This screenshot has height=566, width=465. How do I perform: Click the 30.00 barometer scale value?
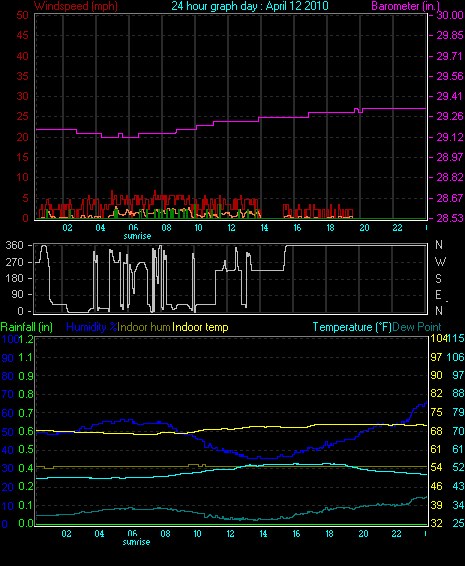[x=450, y=15]
